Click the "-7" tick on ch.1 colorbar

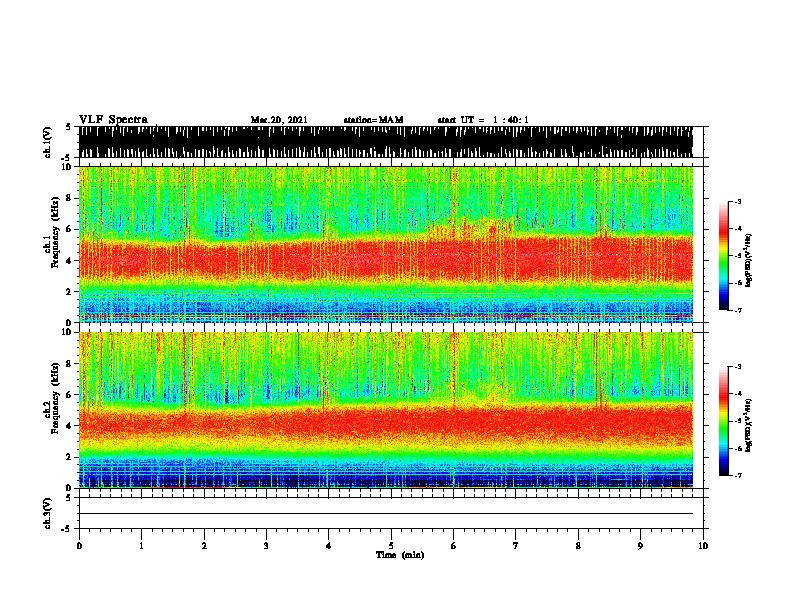(x=738, y=310)
